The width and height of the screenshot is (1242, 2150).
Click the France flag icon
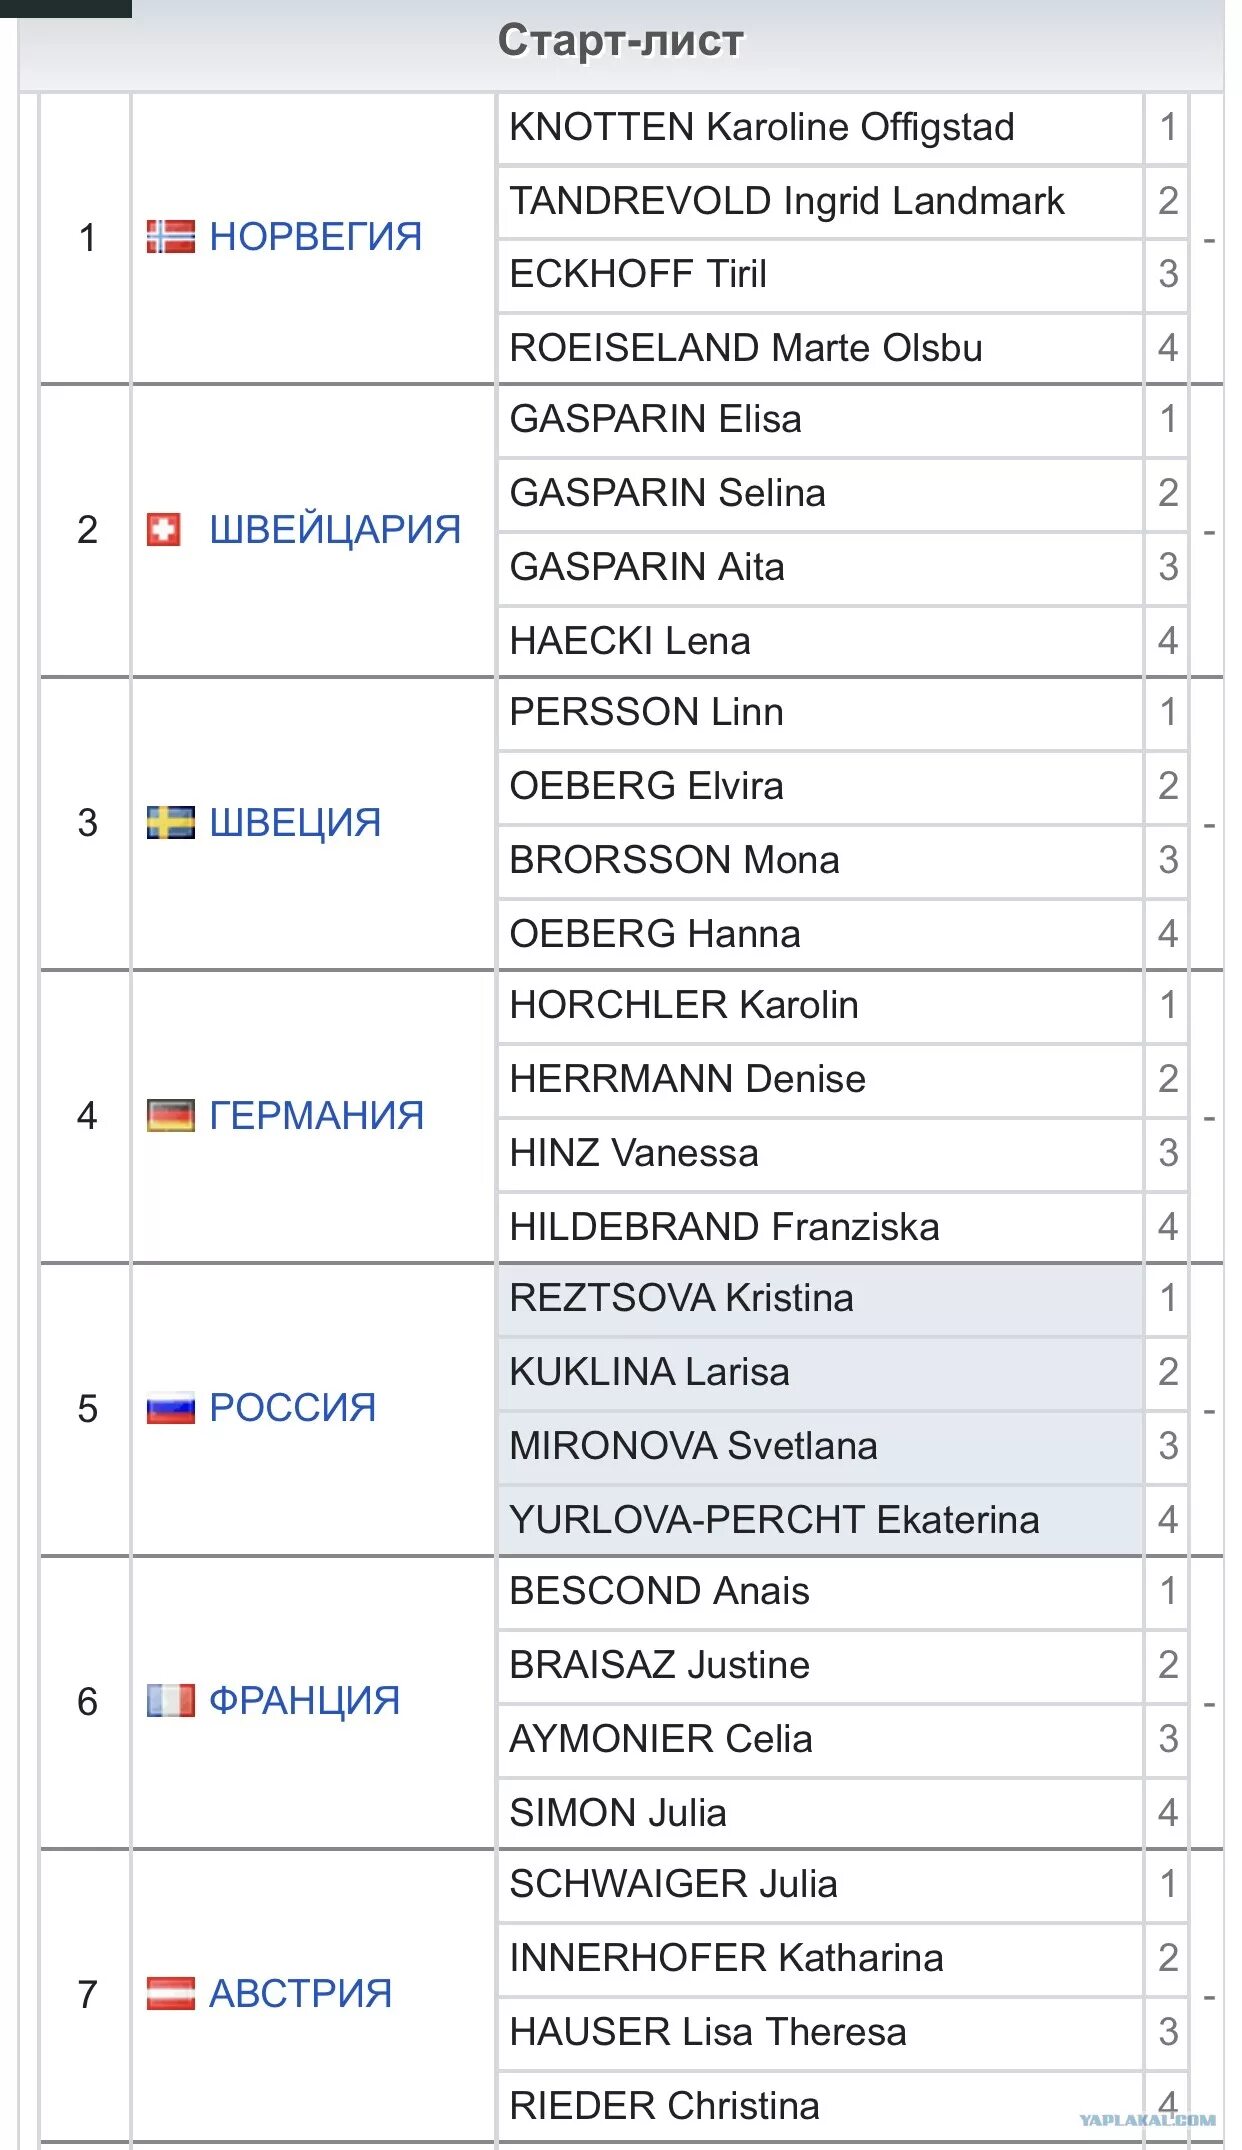(x=170, y=1701)
